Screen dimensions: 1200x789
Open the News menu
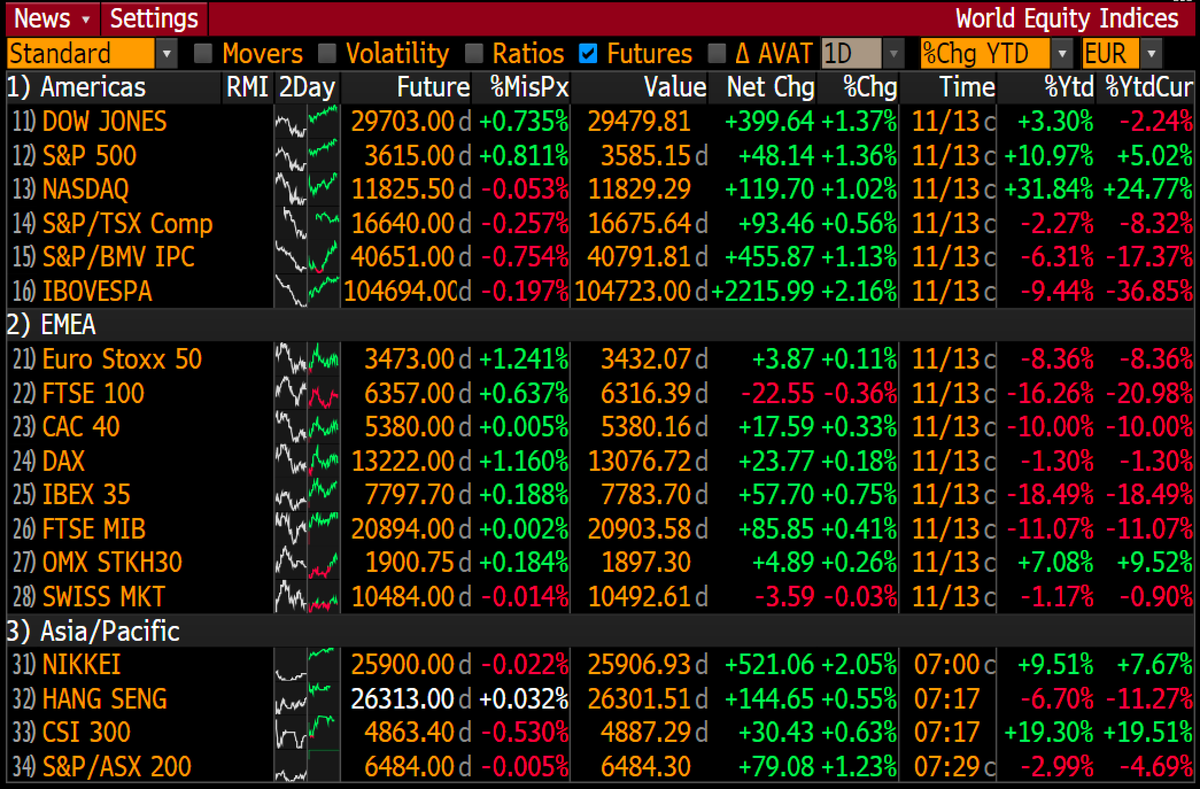43,18
